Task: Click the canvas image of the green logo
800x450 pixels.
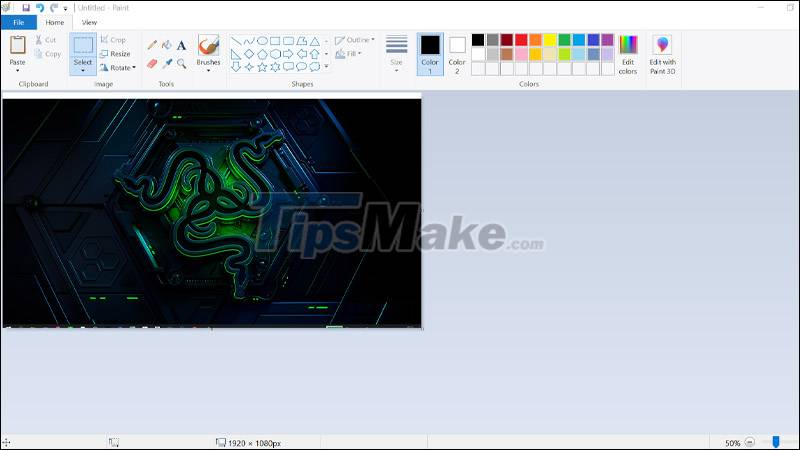Action: (212, 213)
